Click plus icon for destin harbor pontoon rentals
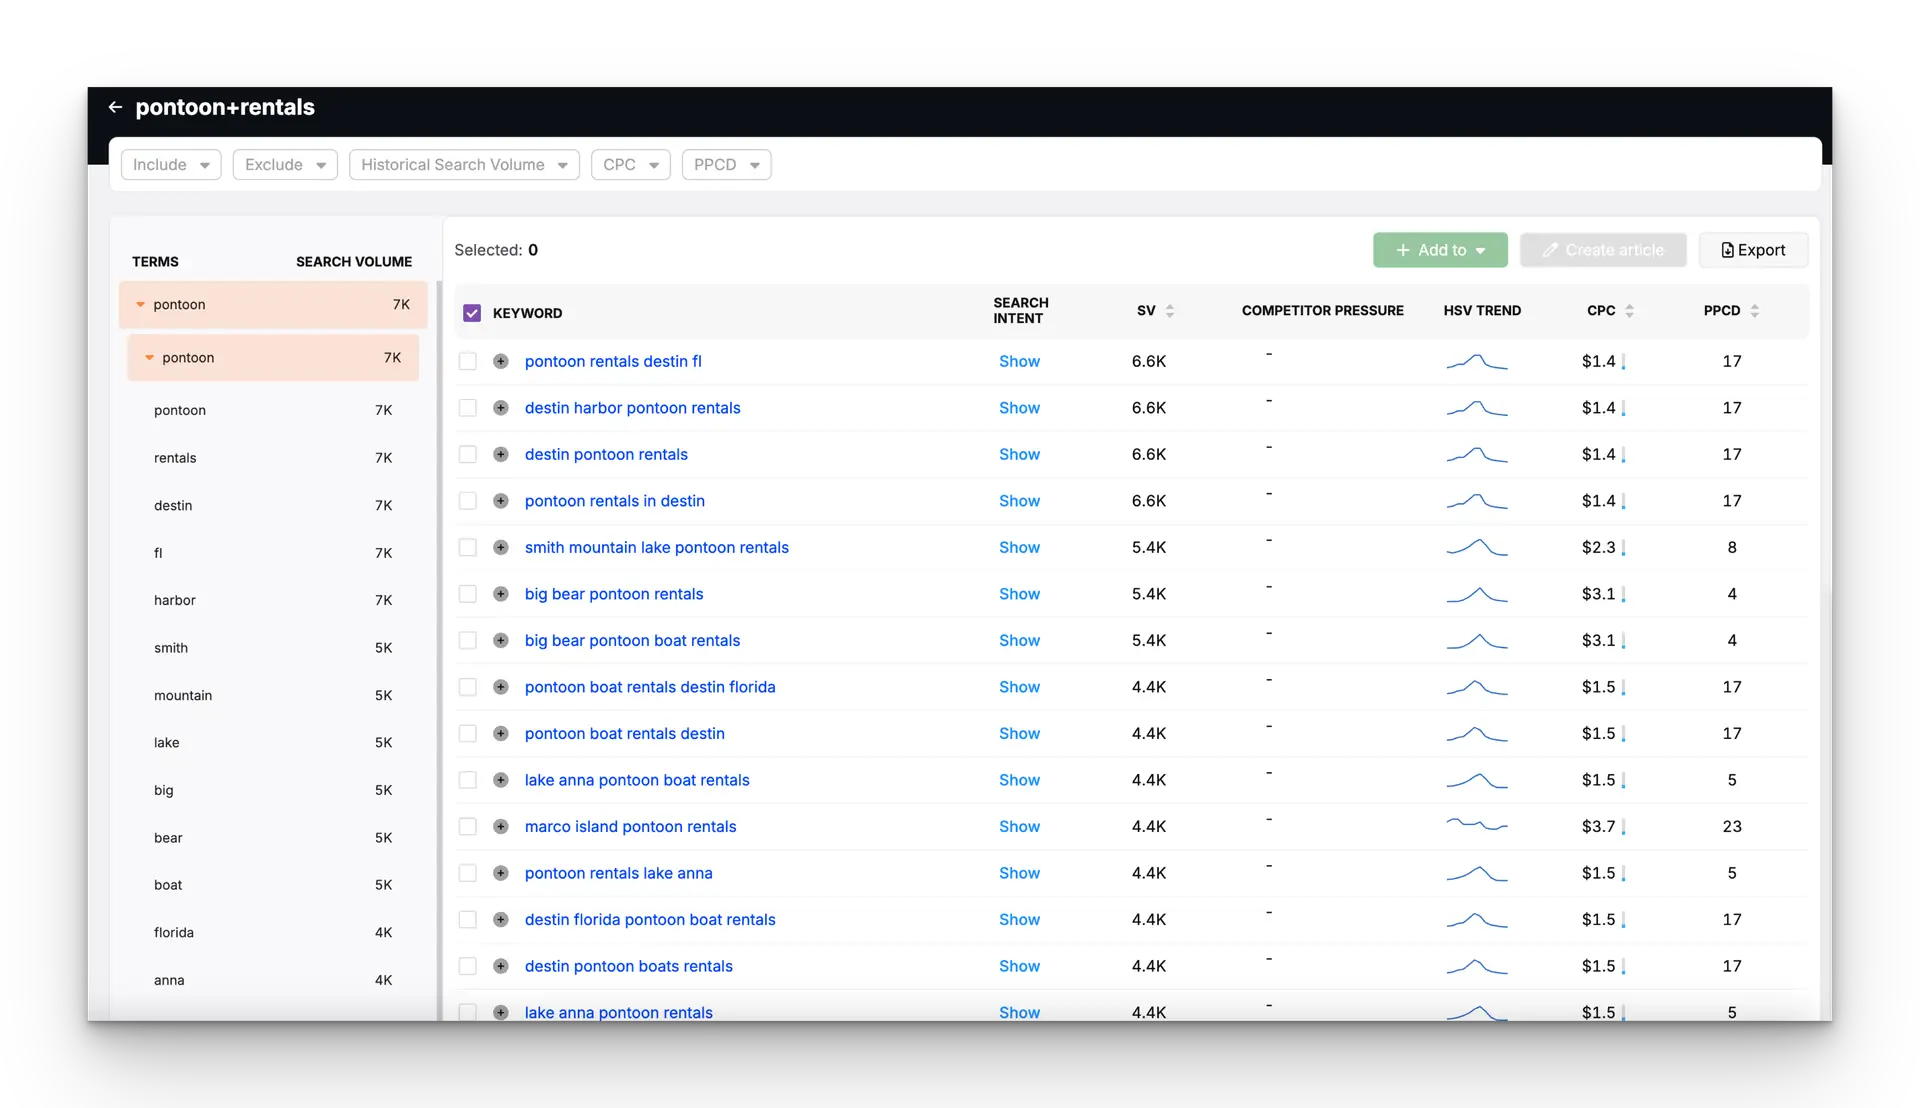1920x1108 pixels. pos(501,408)
